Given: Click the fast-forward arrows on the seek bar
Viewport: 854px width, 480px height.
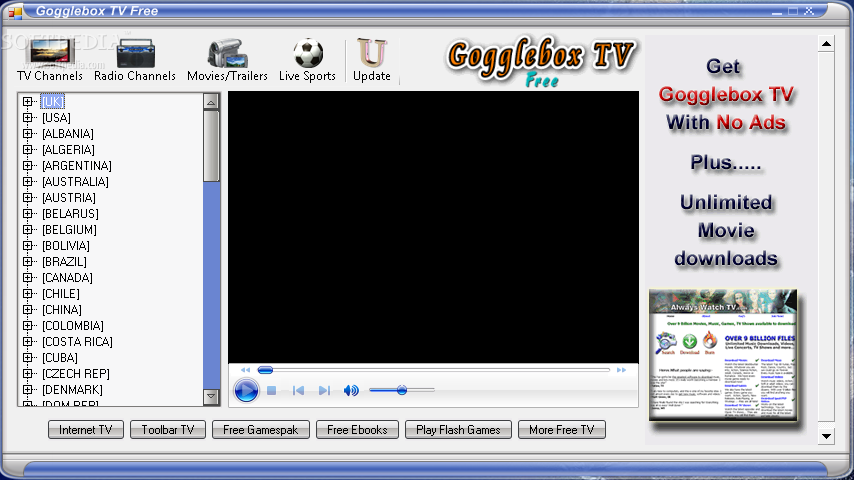Looking at the screenshot, I should pos(621,370).
